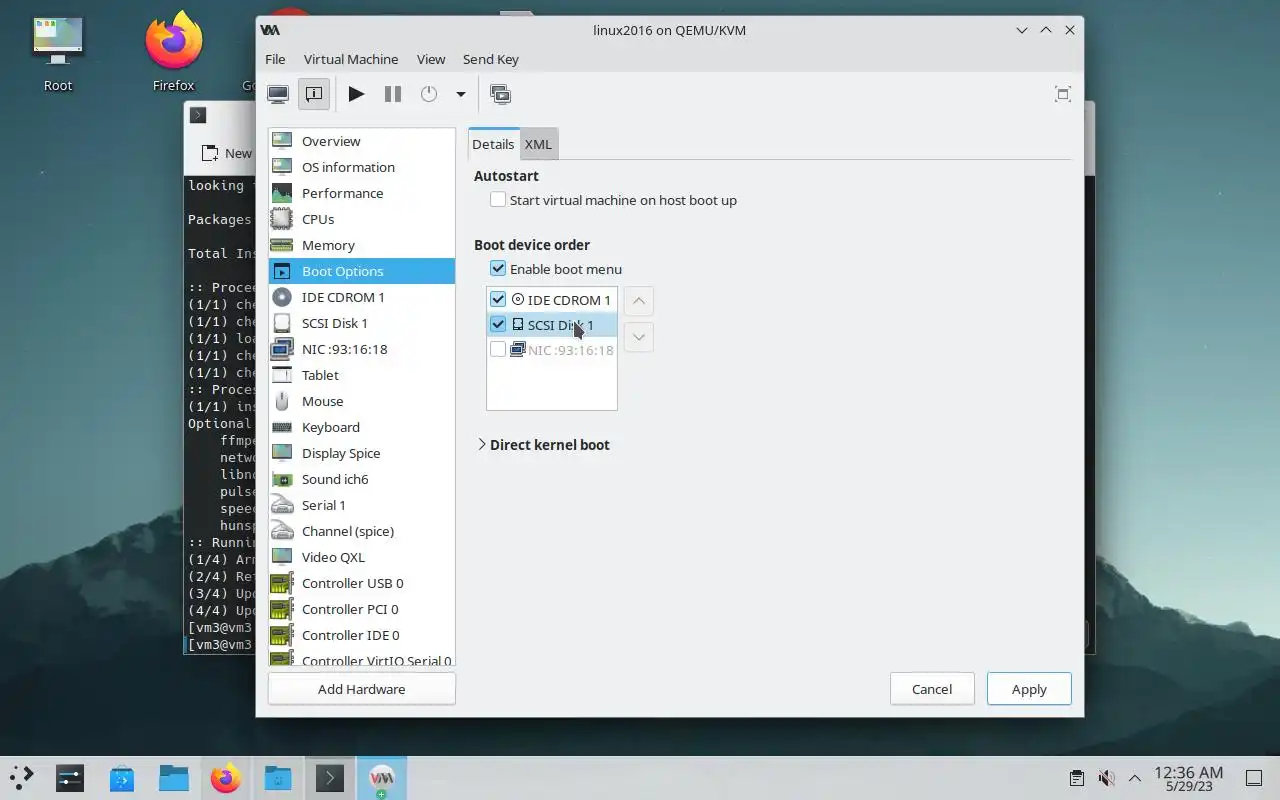Select CPUs hardware entry
This screenshot has width=1280, height=800.
[x=361, y=219]
